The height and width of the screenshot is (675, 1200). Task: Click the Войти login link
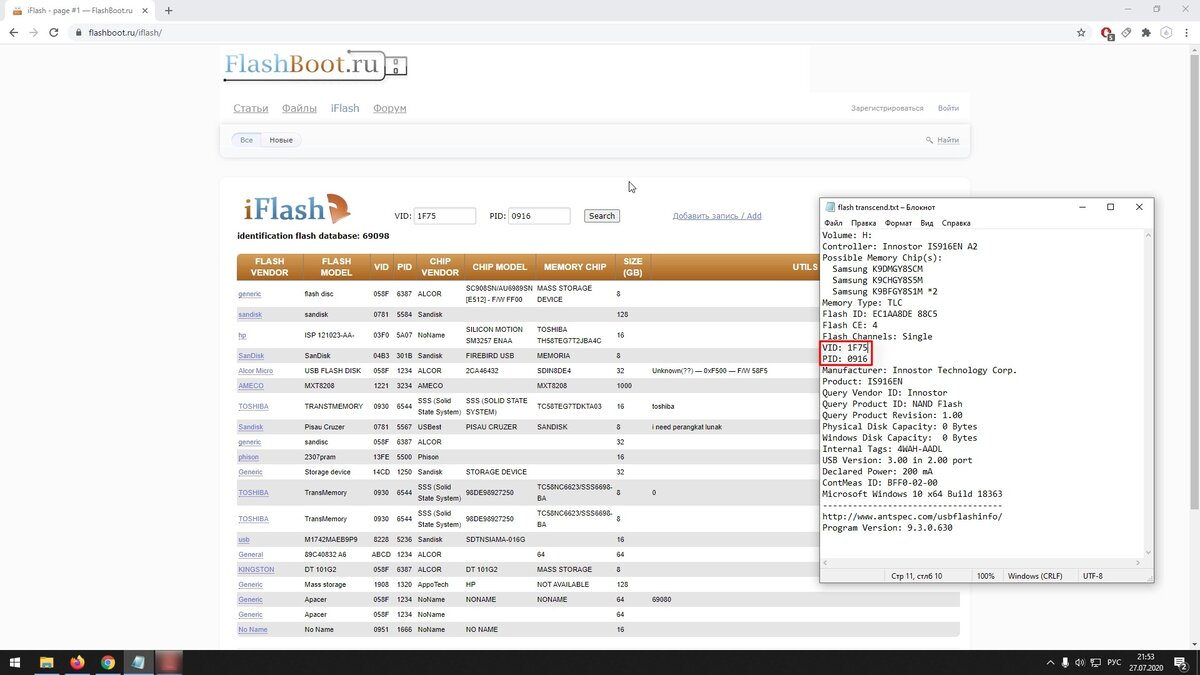tap(948, 108)
